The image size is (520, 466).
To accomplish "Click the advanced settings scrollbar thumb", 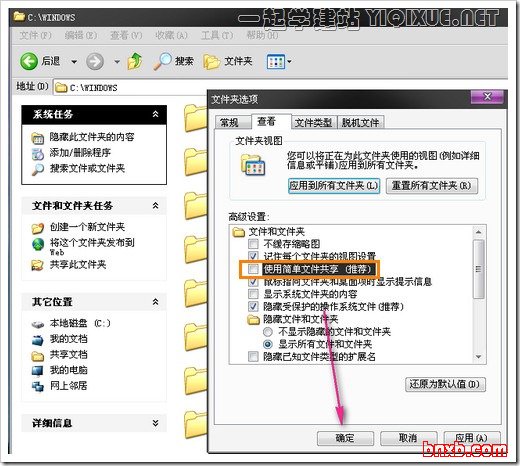I will coord(479,269).
